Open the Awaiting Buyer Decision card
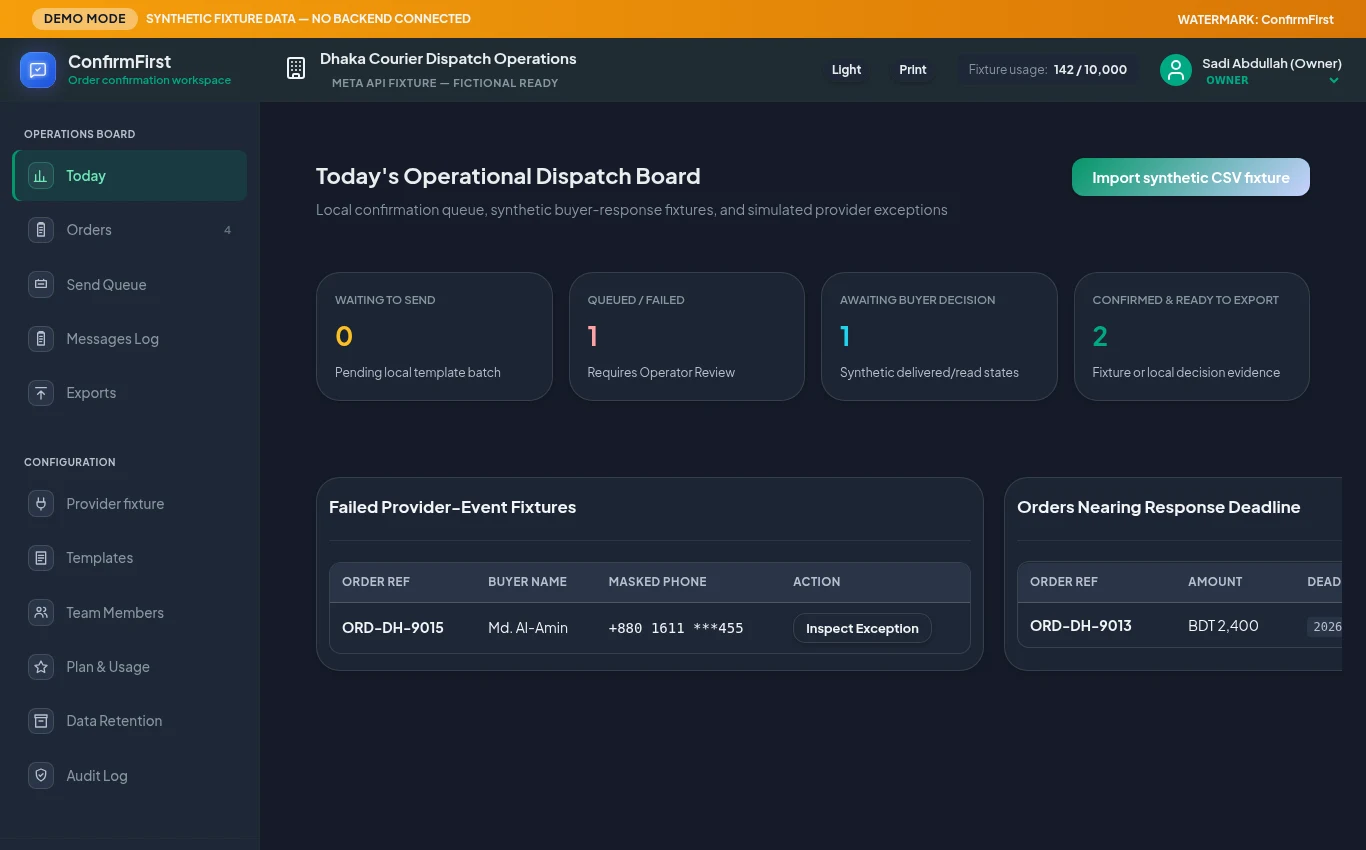Viewport: 1366px width, 850px height. (x=939, y=337)
